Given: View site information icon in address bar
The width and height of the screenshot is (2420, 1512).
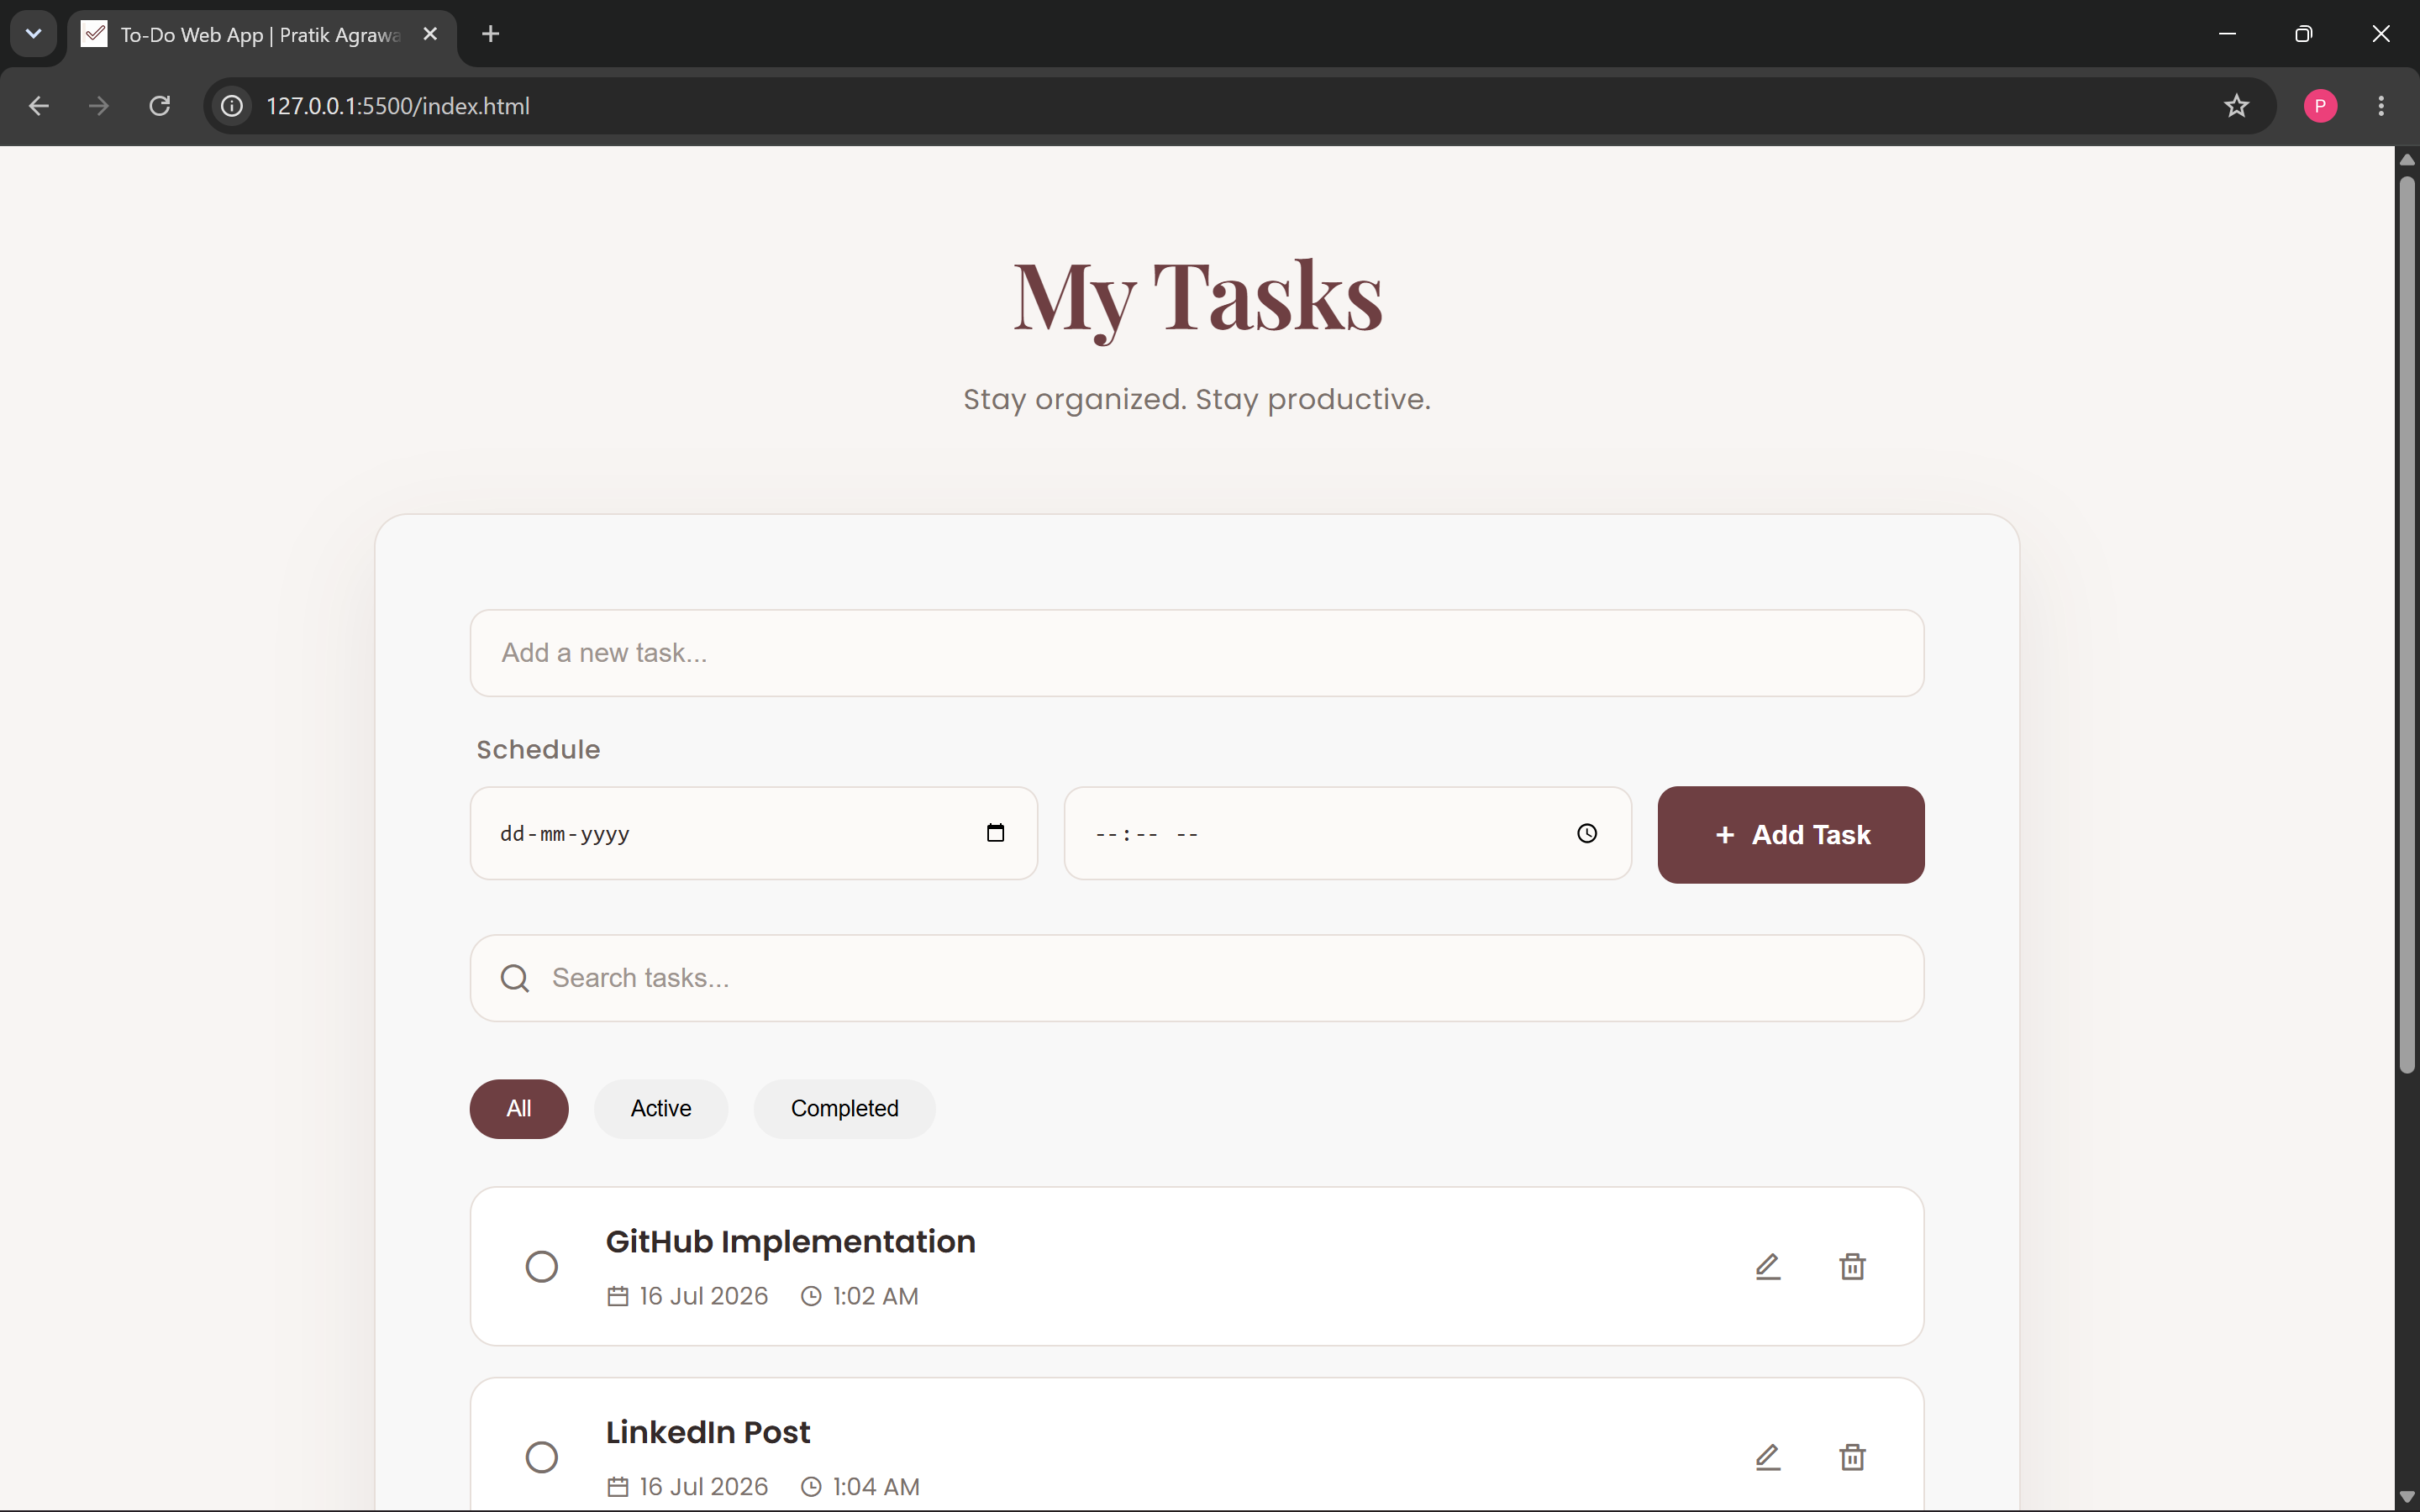Looking at the screenshot, I should 232,106.
